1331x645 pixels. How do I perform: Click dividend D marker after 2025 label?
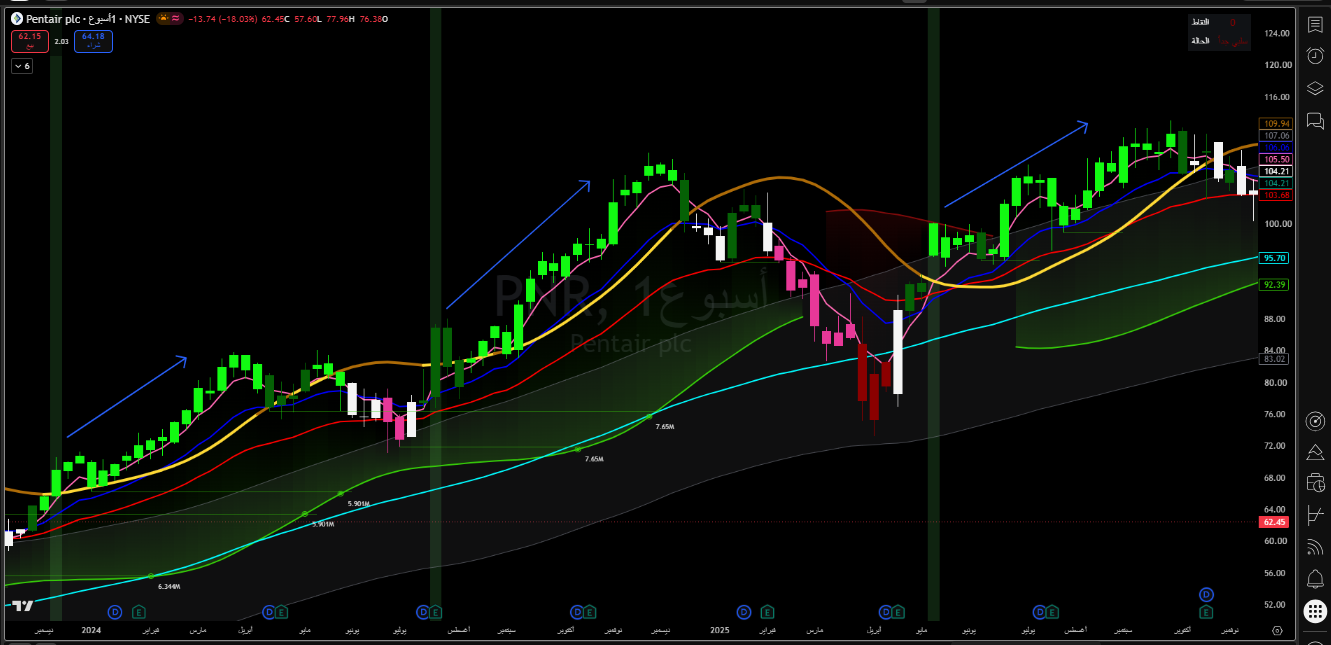(x=743, y=611)
